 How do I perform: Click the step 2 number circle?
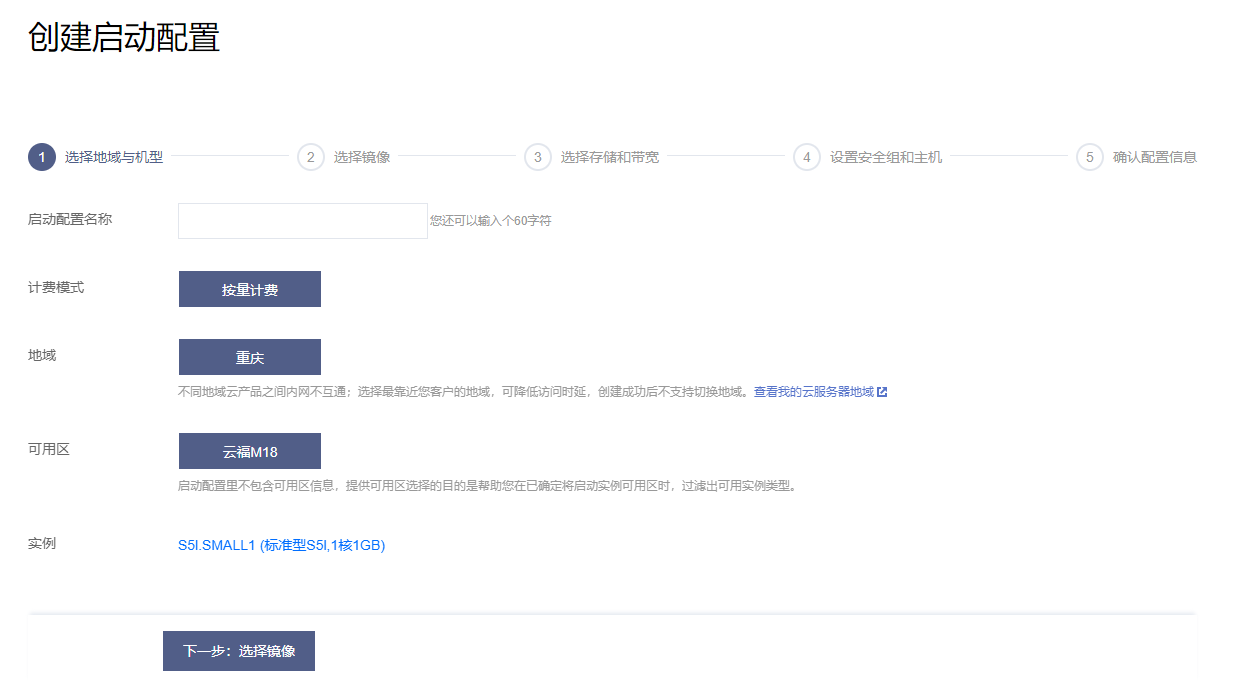(311, 157)
